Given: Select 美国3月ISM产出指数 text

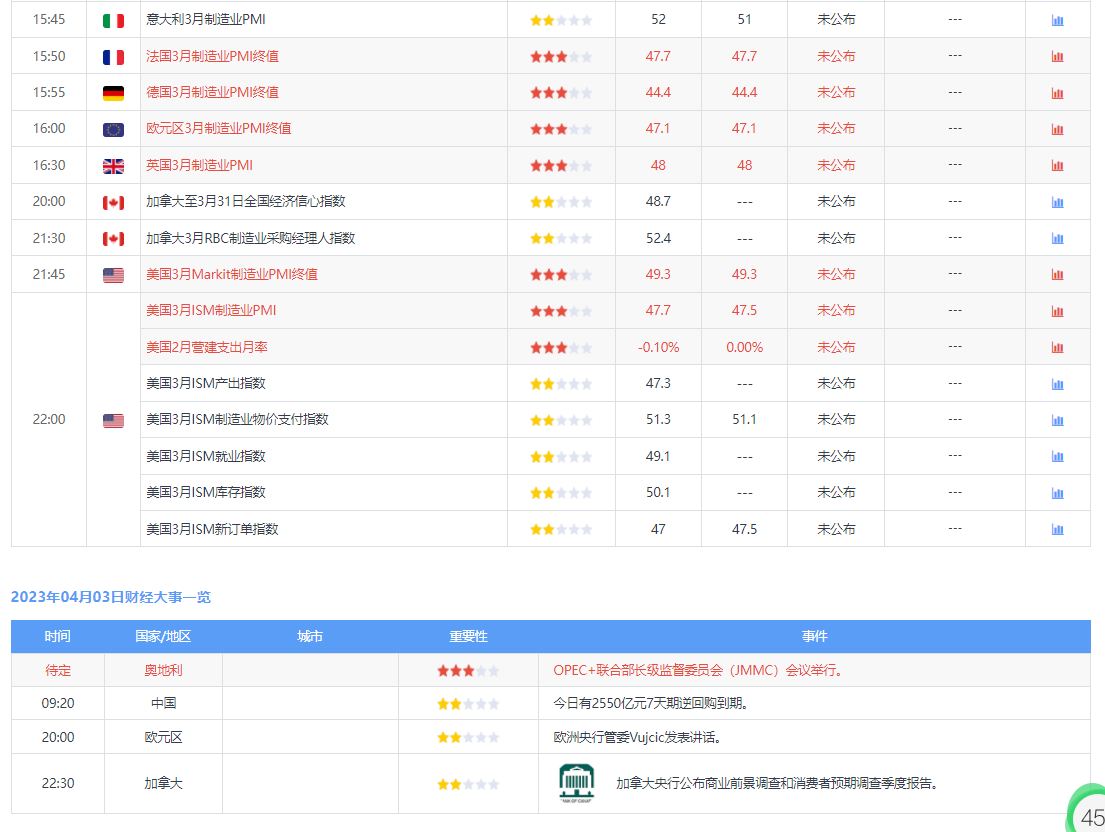Looking at the screenshot, I should click(206, 383).
